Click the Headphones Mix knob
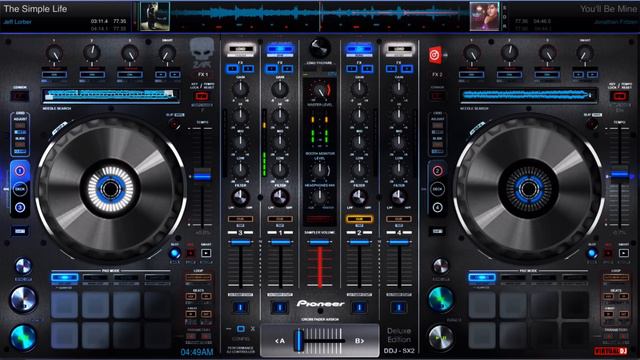 click(x=320, y=197)
